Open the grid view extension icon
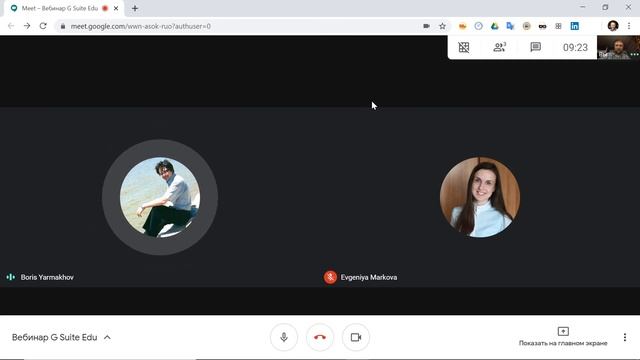Image resolution: width=640 pixels, height=360 pixels. (464, 47)
